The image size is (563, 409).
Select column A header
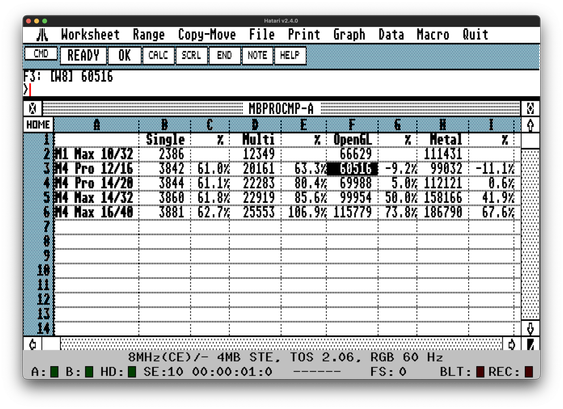click(97, 125)
